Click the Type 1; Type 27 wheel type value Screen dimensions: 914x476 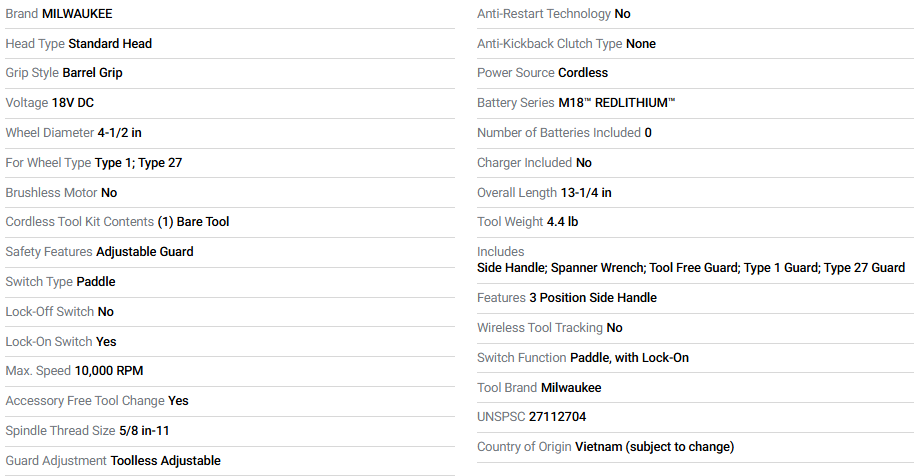(x=138, y=163)
